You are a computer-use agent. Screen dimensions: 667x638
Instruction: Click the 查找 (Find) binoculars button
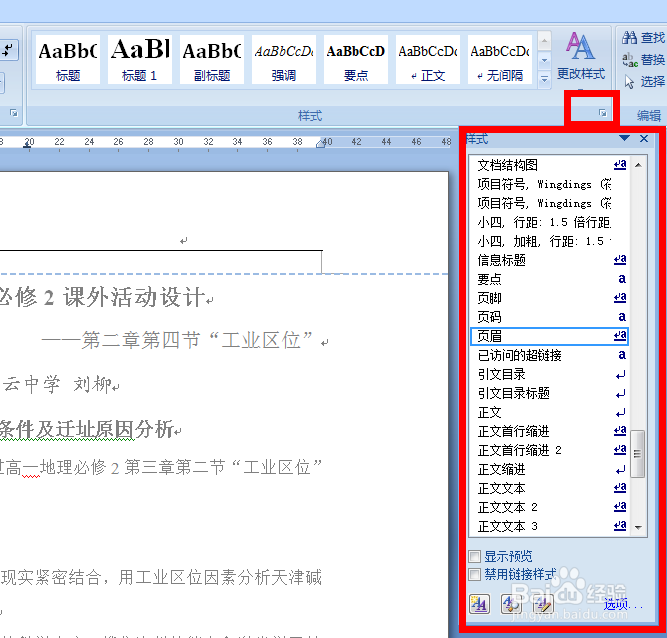[x=643, y=38]
